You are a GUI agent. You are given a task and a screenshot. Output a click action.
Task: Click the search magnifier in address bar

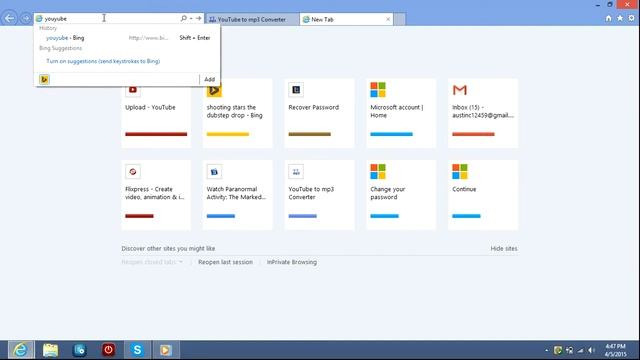click(183, 18)
